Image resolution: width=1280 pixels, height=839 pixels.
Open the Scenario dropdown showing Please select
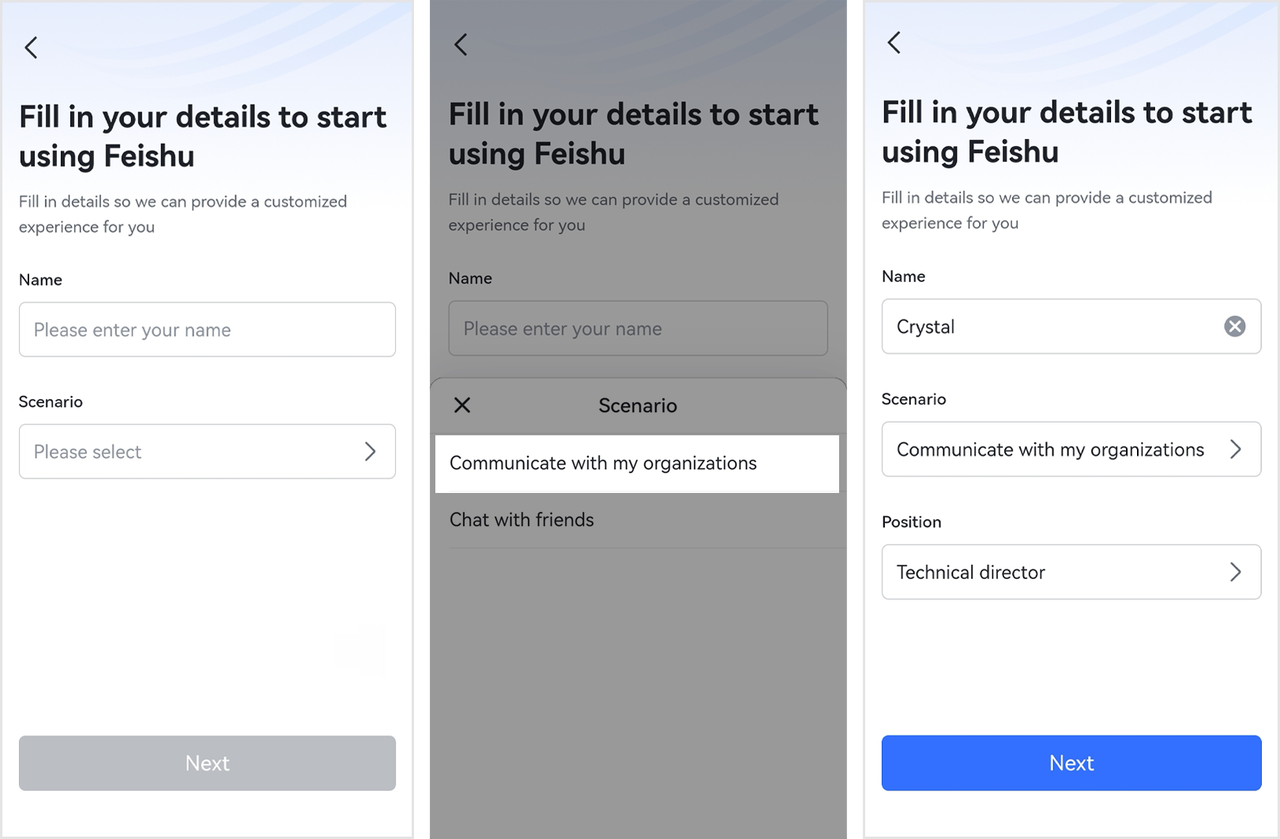coord(207,451)
